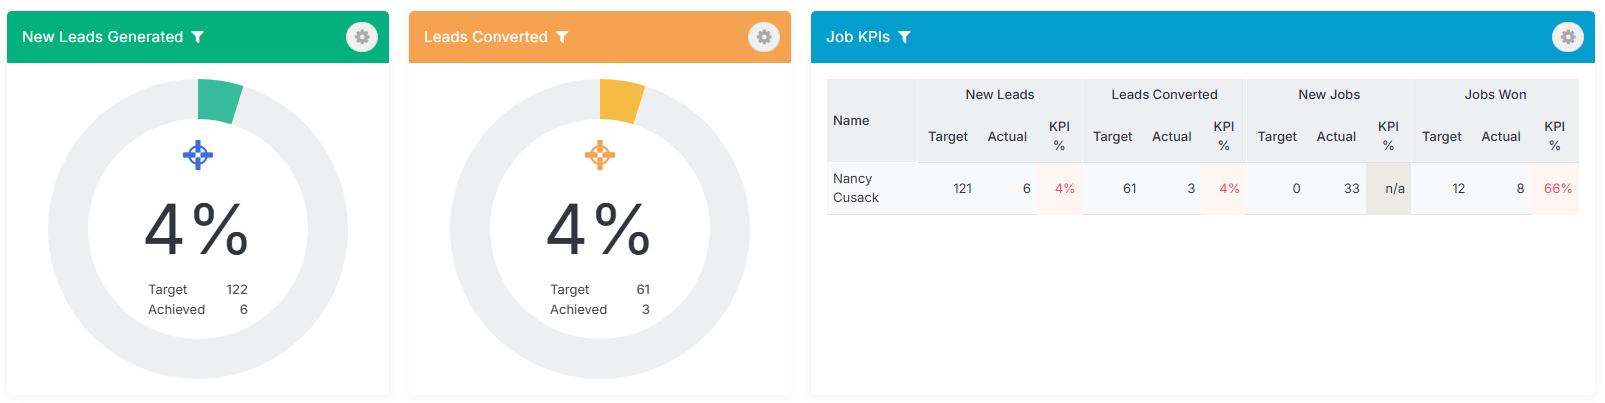Viewport: 1605px width, 403px height.
Task: Open New Leads Generated settings gear
Action: [x=362, y=37]
